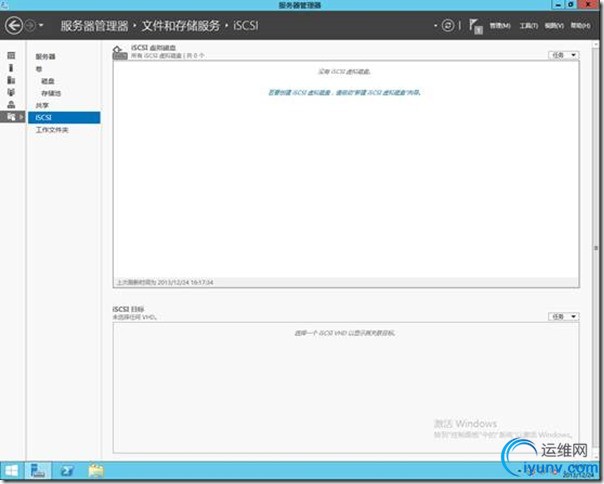Screen dimensions: 604x484
Task: Open the 视图(V) menu
Action: coord(554,25)
